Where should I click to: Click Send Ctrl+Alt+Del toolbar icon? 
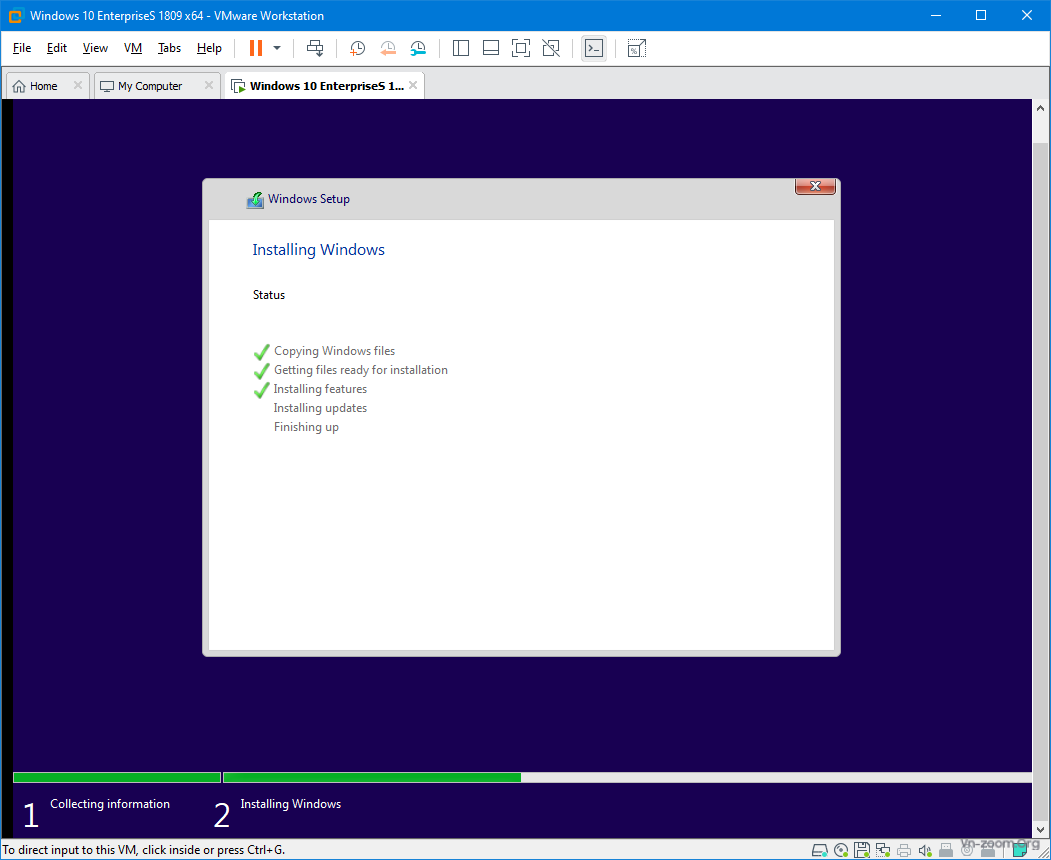click(315, 48)
